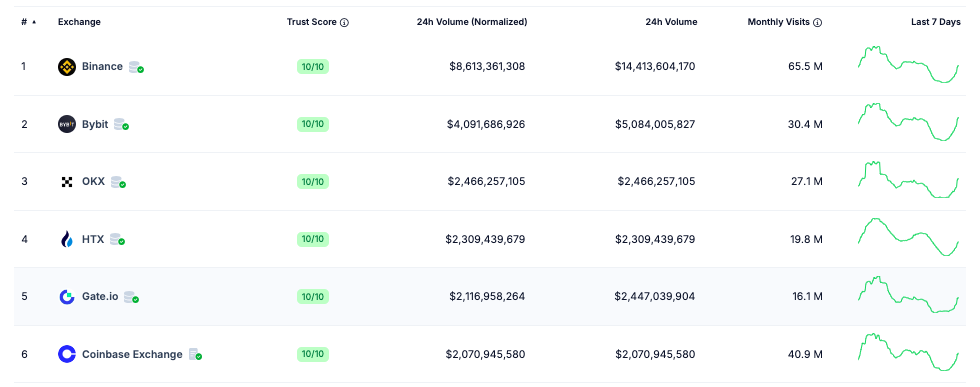Sort by 24h Volume (Normalized) header

coord(472,22)
